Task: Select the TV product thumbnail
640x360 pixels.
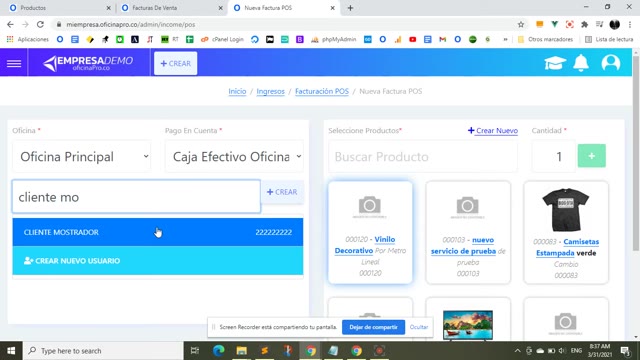Action: coord(468,325)
